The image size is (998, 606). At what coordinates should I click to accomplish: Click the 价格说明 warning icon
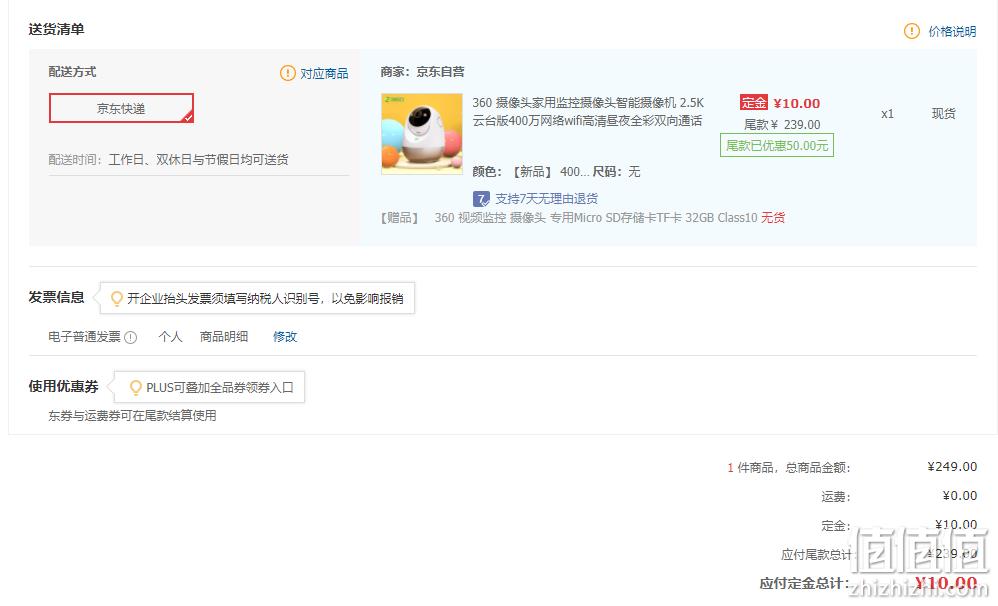911,31
